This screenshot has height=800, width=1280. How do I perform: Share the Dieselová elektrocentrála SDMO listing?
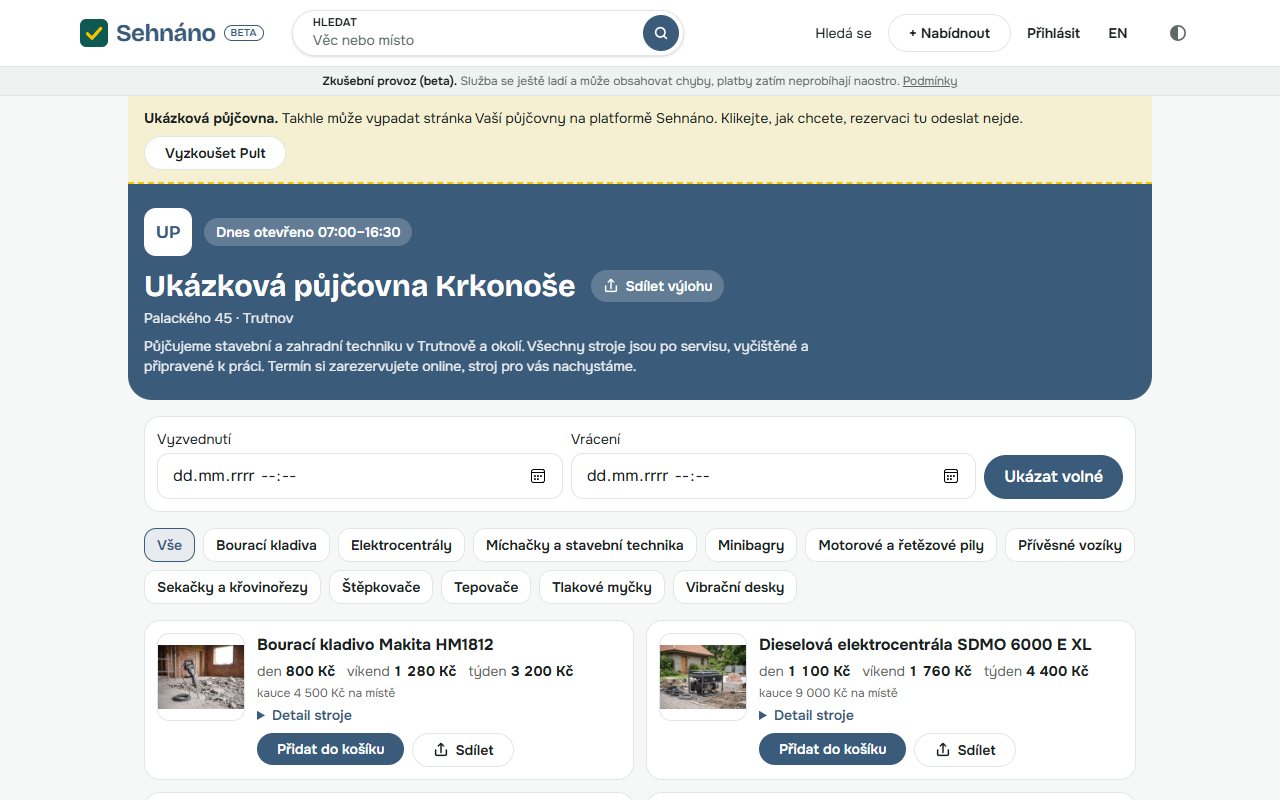964,750
